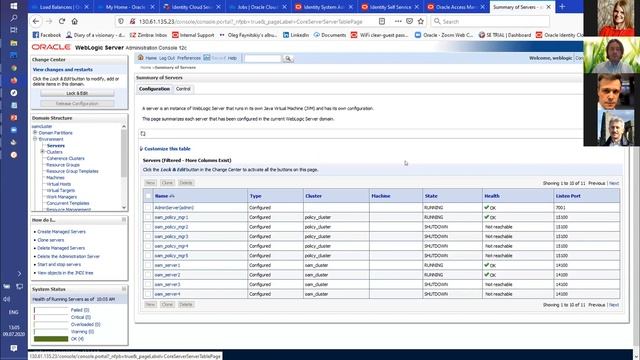Open Facebook bookmark

point(47,35)
